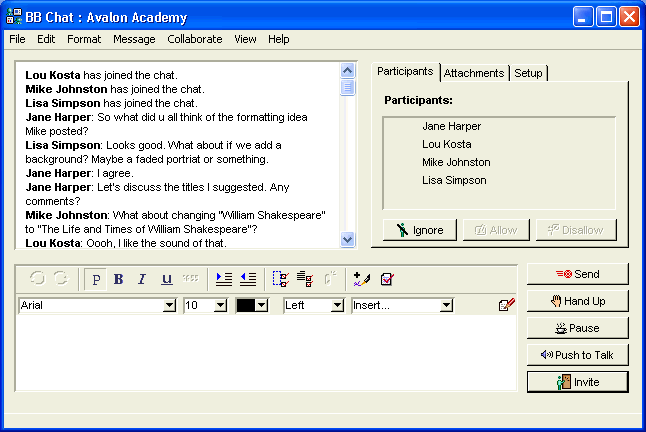Switch to the Attachments tab
This screenshot has width=646, height=432.
pyautogui.click(x=474, y=73)
